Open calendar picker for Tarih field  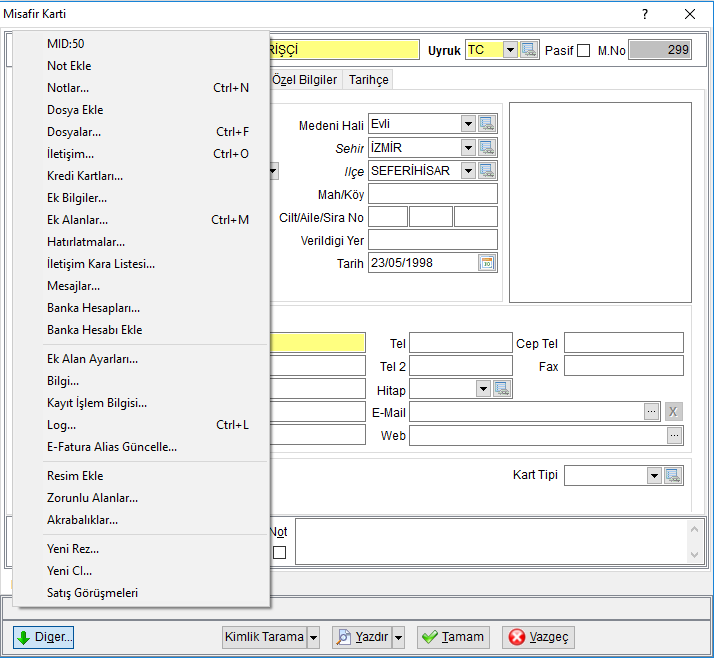tap(487, 263)
